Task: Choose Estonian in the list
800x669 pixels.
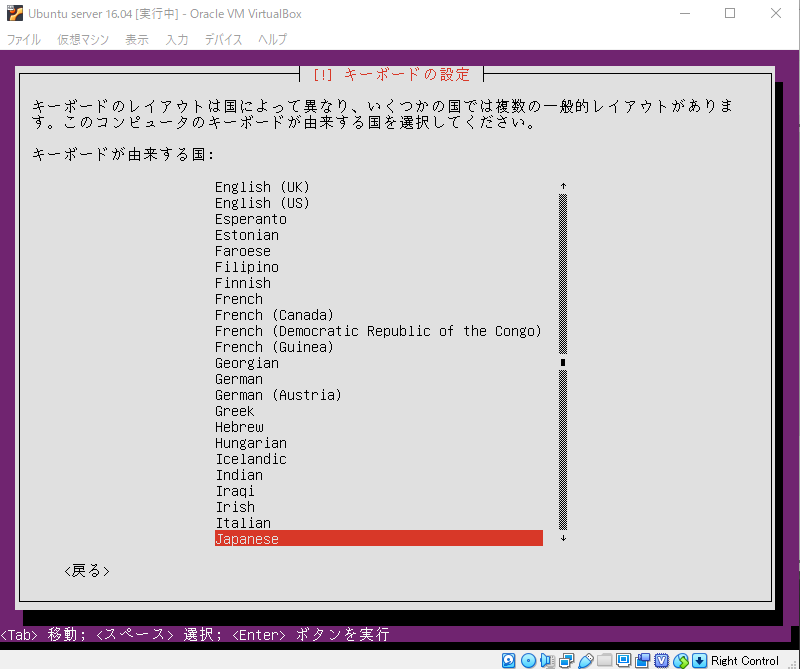Action: click(379, 235)
